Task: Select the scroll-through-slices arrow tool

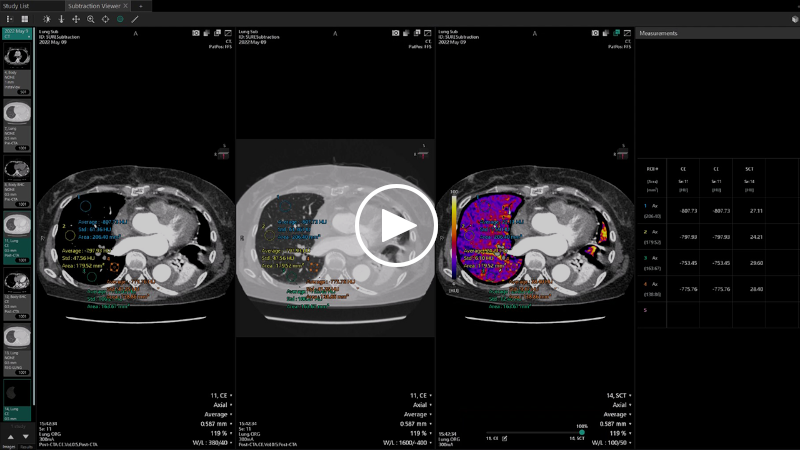Action: point(61,19)
